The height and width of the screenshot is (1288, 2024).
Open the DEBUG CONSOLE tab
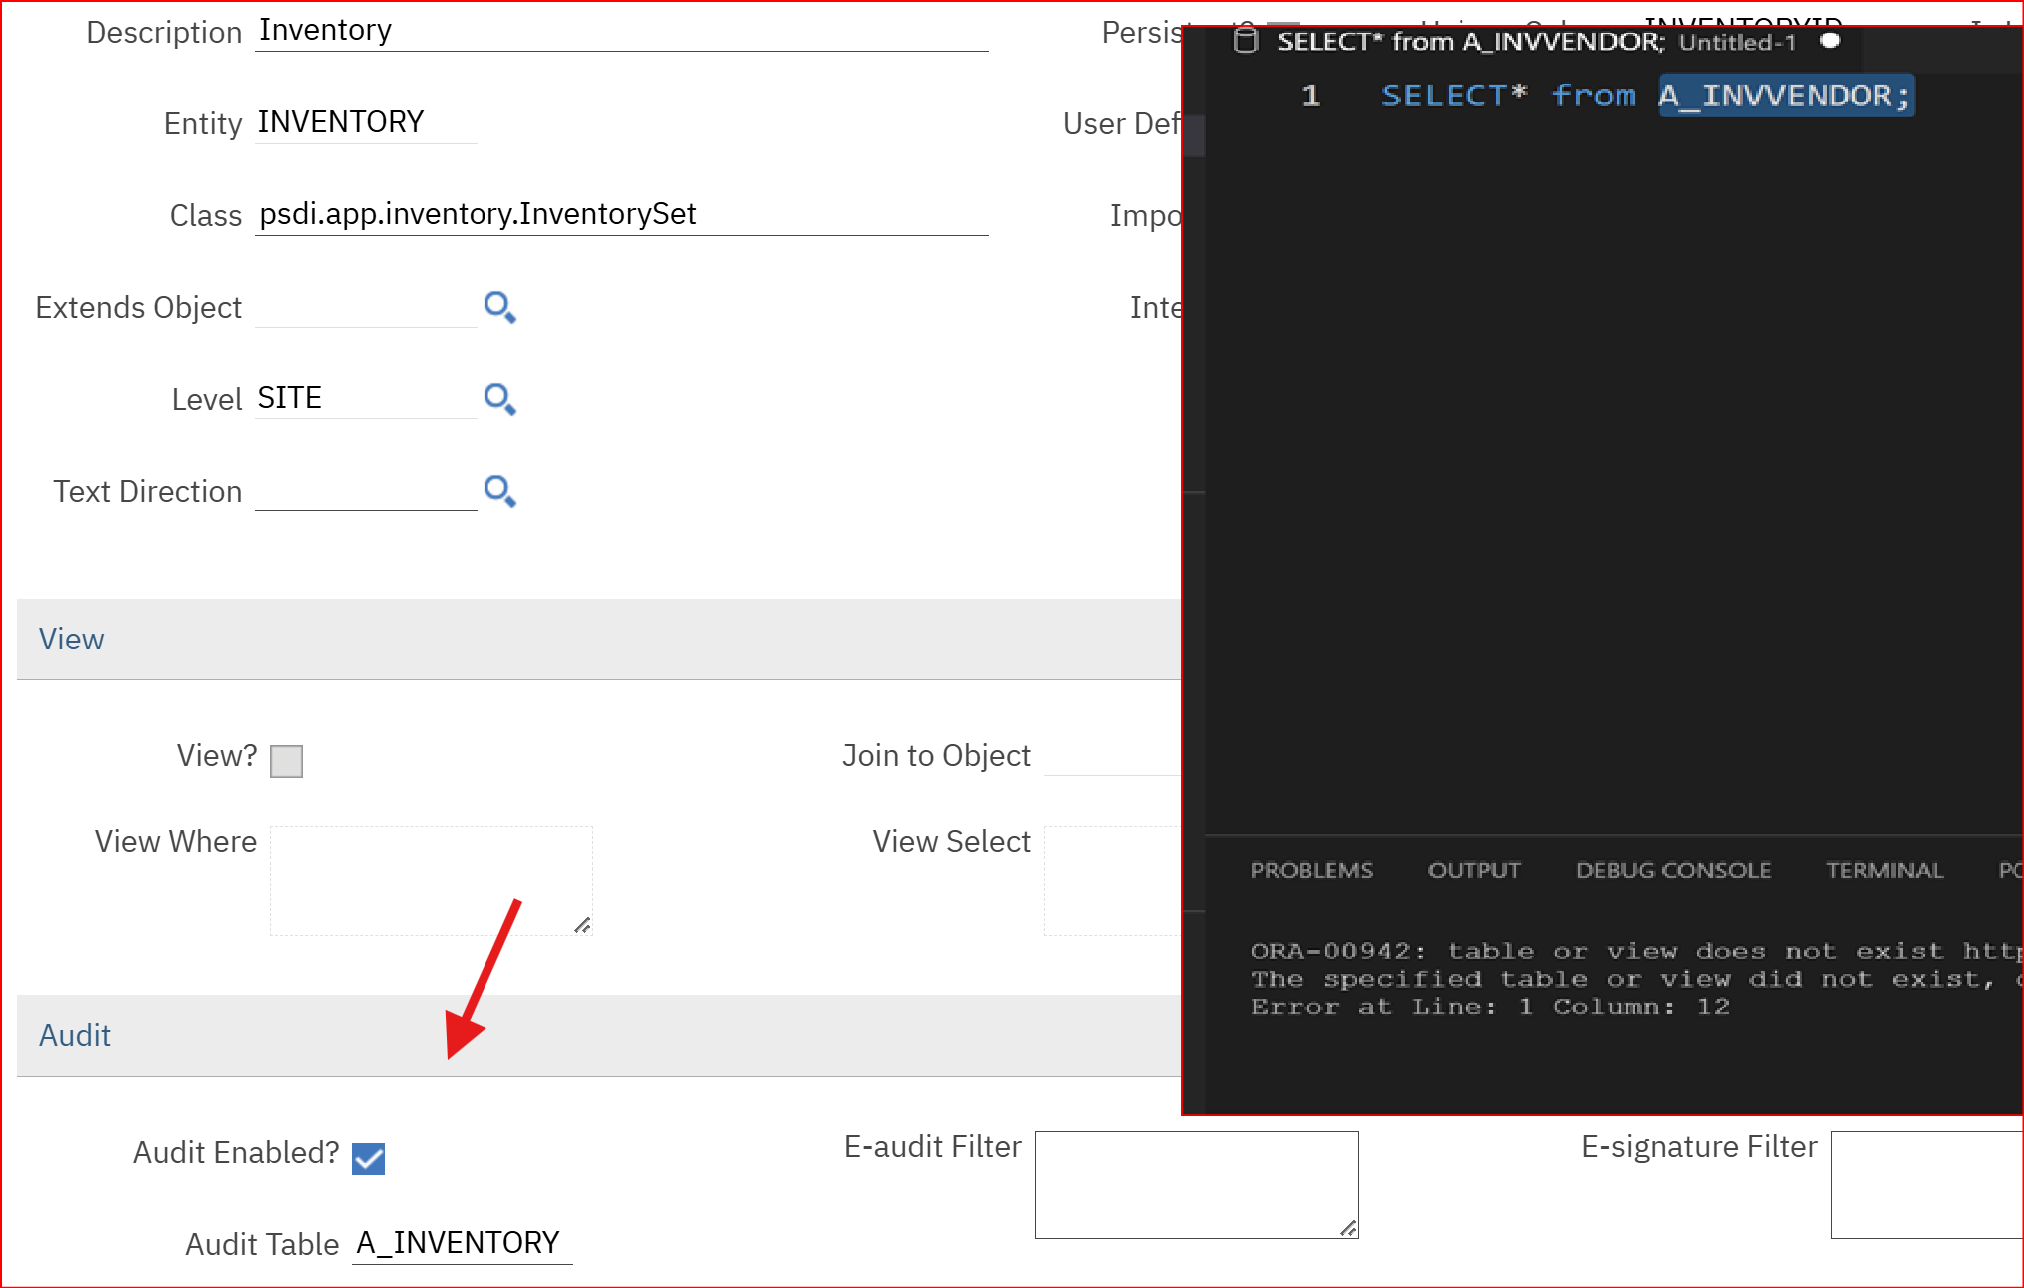(x=1673, y=870)
